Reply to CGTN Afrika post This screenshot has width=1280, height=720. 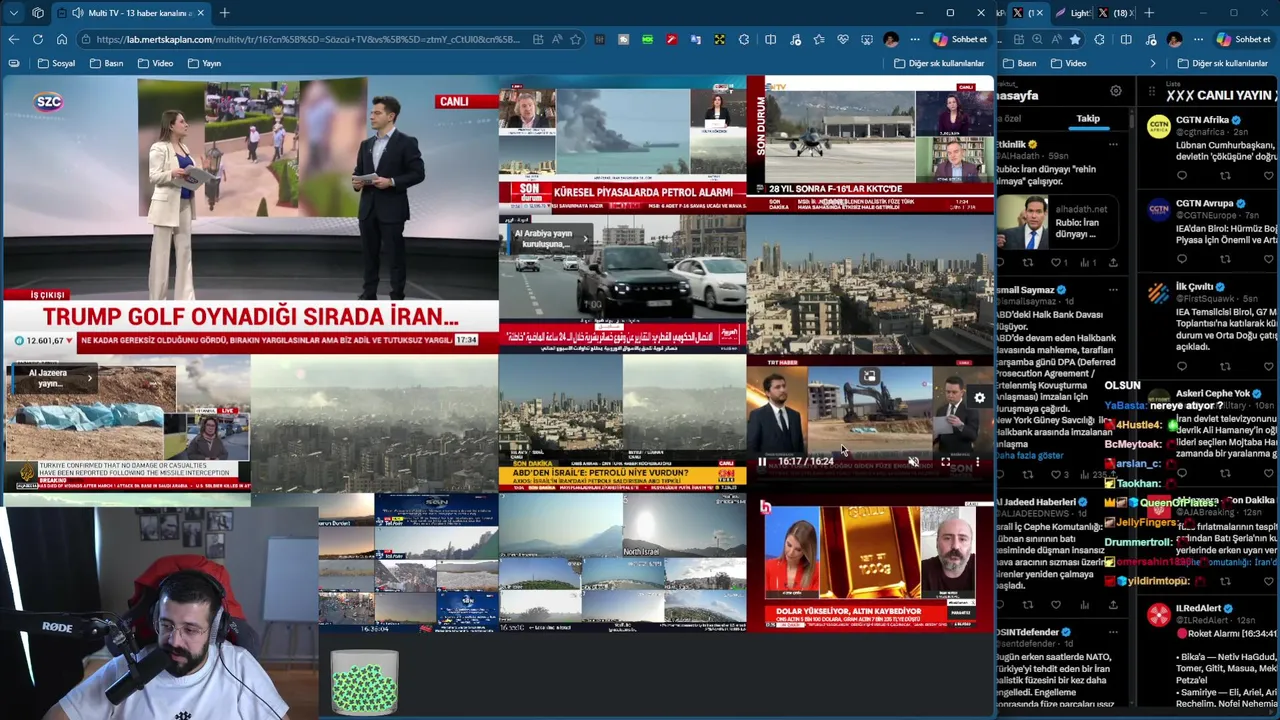pos(1182,176)
